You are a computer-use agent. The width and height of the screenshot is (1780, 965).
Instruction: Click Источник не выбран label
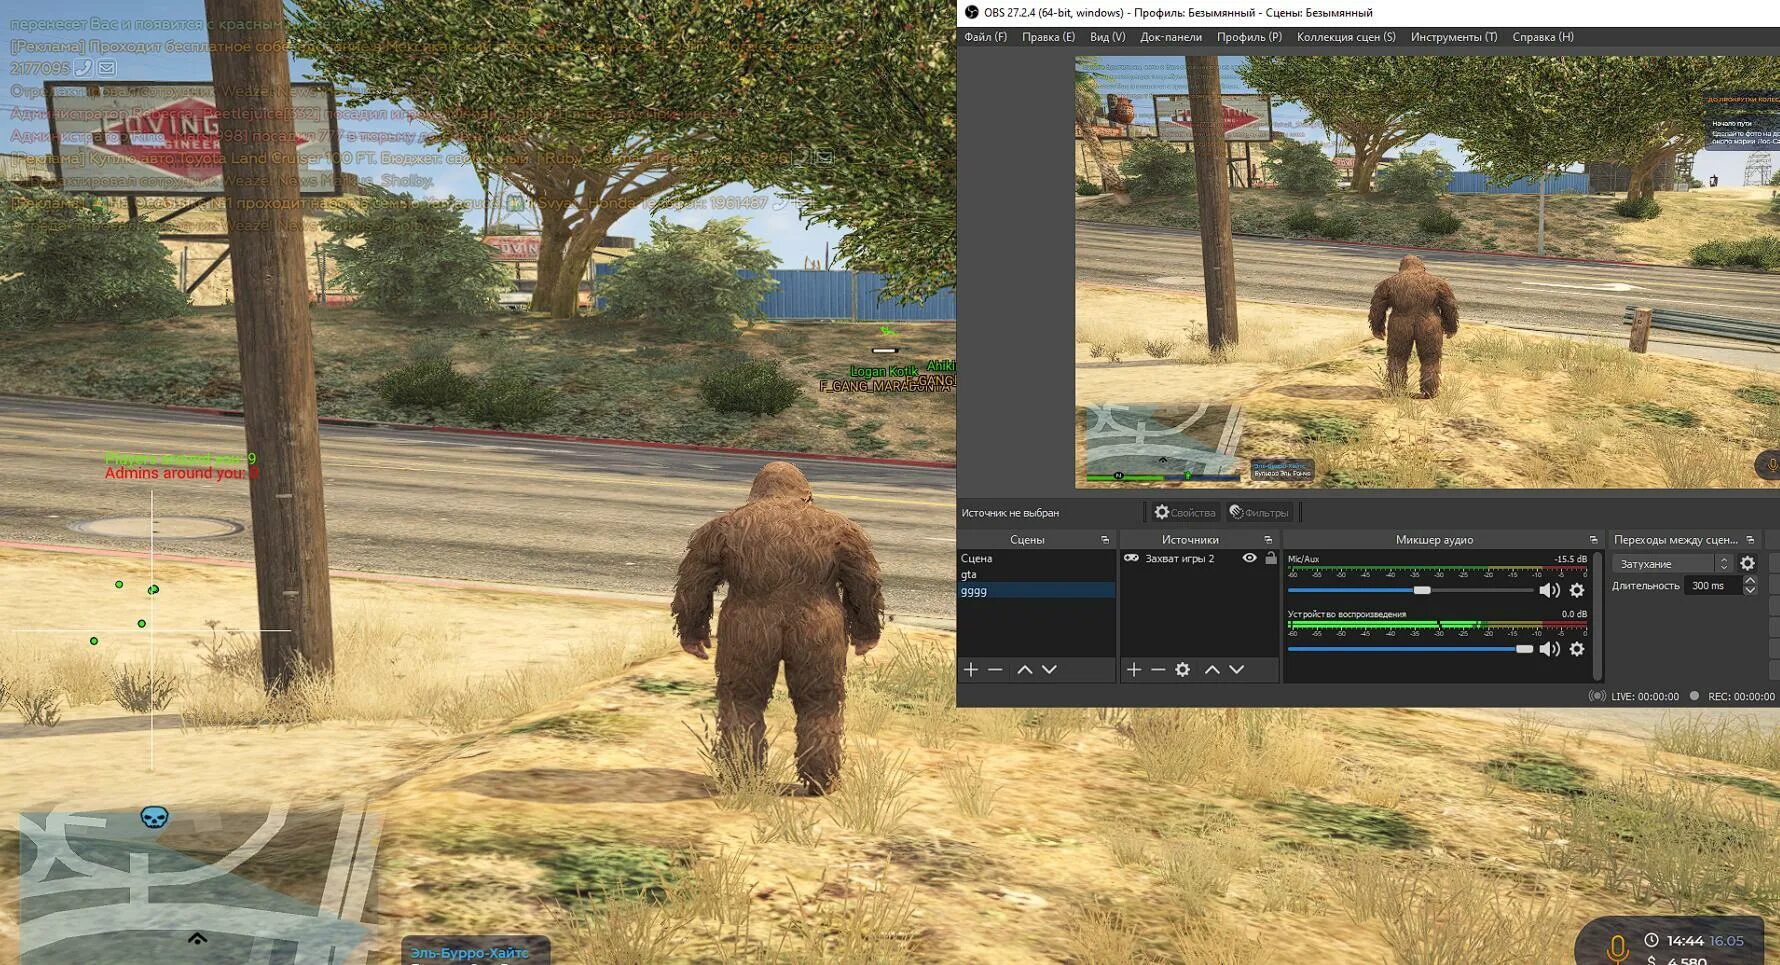click(1010, 513)
